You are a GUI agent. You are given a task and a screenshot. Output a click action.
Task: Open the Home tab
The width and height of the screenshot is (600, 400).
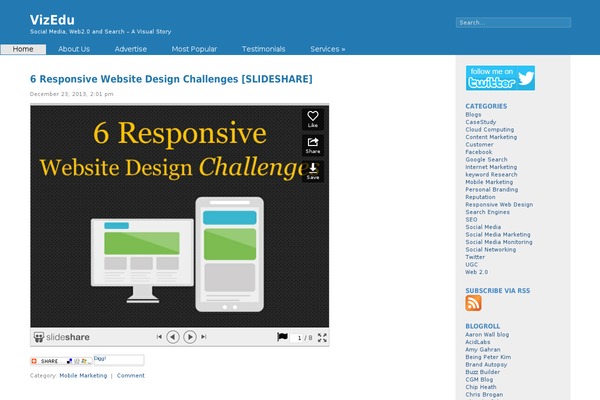click(23, 49)
